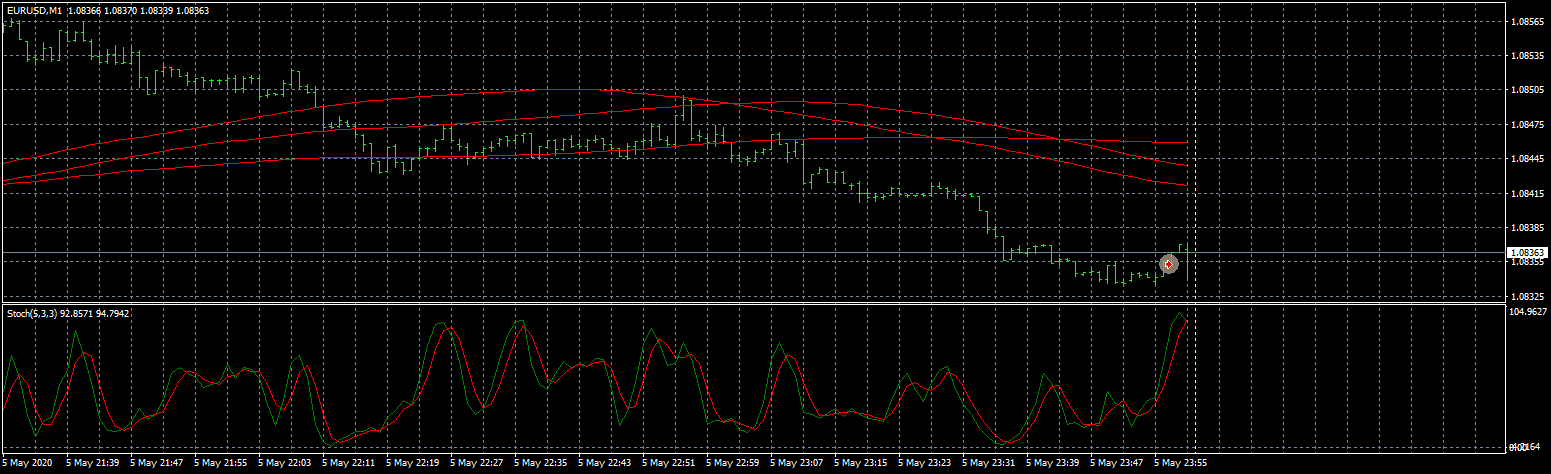
Task: Click the 5 May 2020 date label
Action: point(28,463)
